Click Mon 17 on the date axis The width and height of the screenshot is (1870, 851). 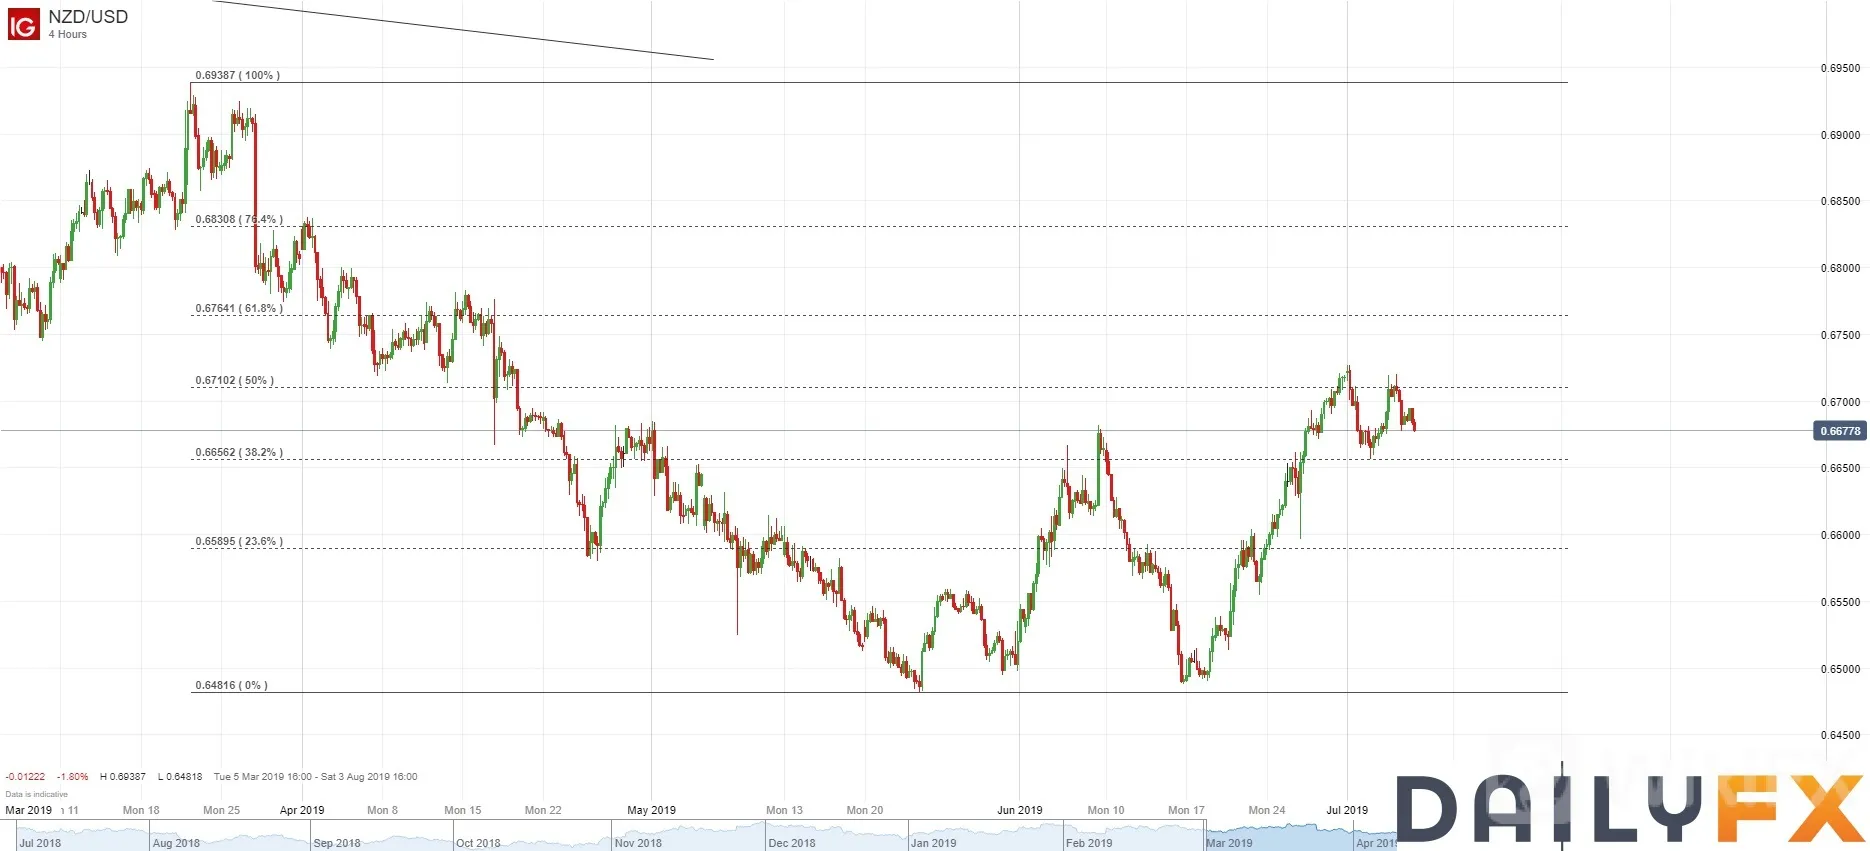[x=1186, y=810]
